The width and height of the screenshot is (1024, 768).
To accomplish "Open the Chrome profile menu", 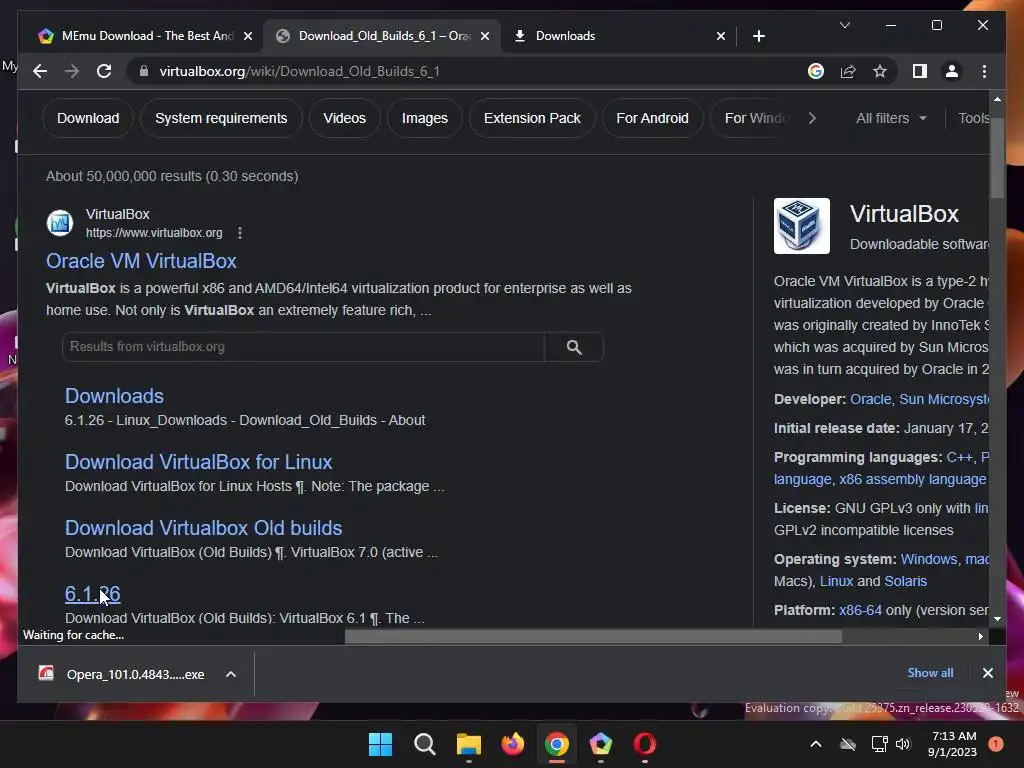I will pyautogui.click(x=952, y=71).
